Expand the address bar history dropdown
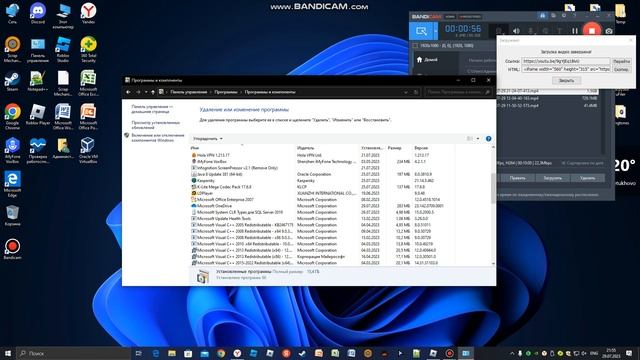The height and width of the screenshot is (360, 640). tap(406, 92)
